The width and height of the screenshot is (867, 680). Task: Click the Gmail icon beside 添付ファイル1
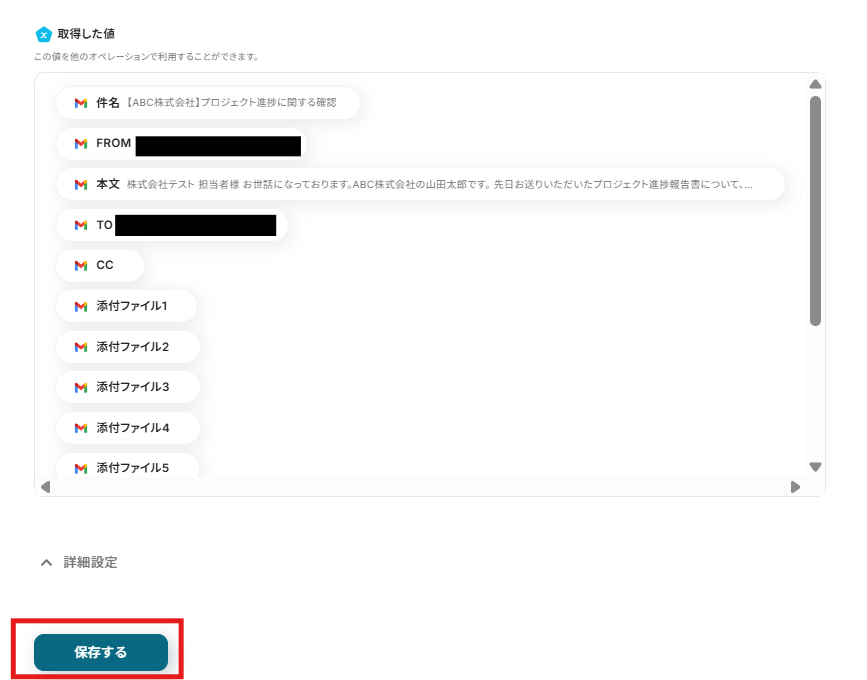pyautogui.click(x=81, y=306)
